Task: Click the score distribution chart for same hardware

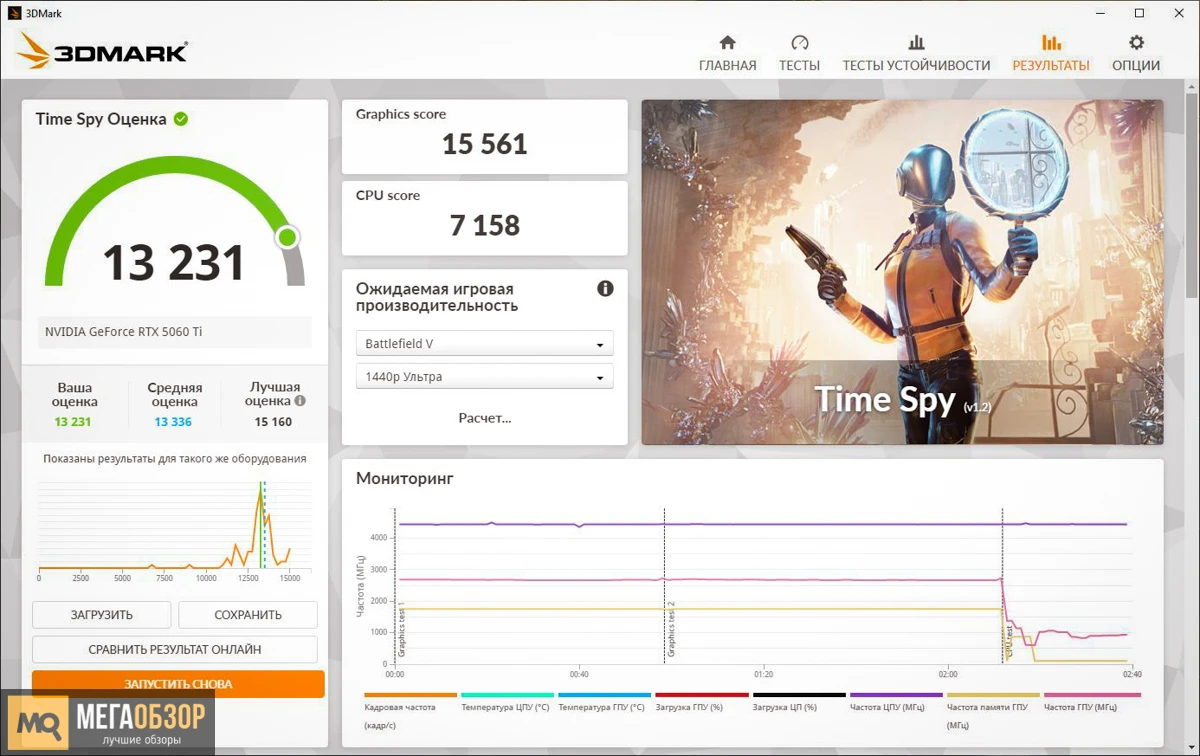Action: [175, 530]
